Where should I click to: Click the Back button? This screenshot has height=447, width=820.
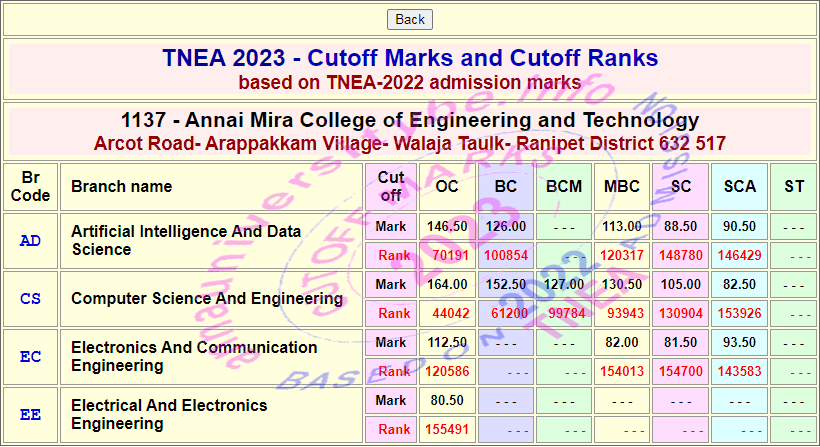pyautogui.click(x=409, y=19)
